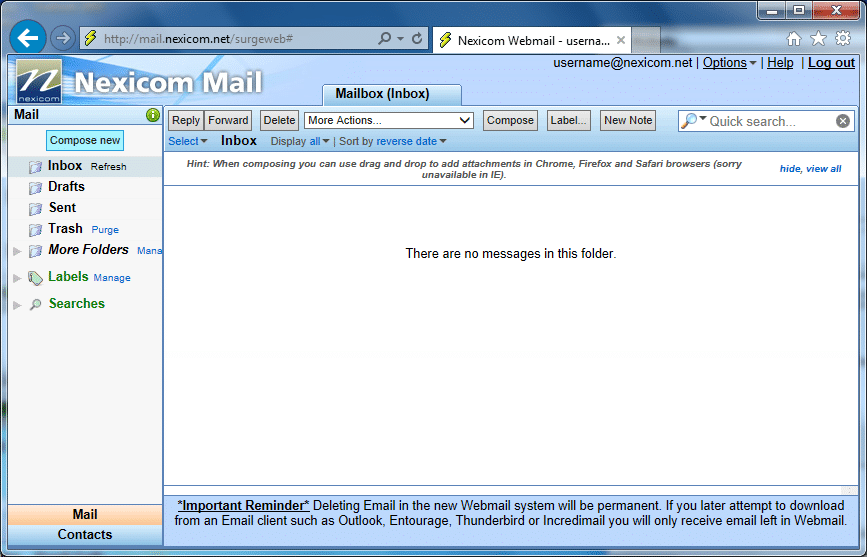The height and width of the screenshot is (557, 867).
Task: Click the Nexicom logo image
Action: (39, 81)
